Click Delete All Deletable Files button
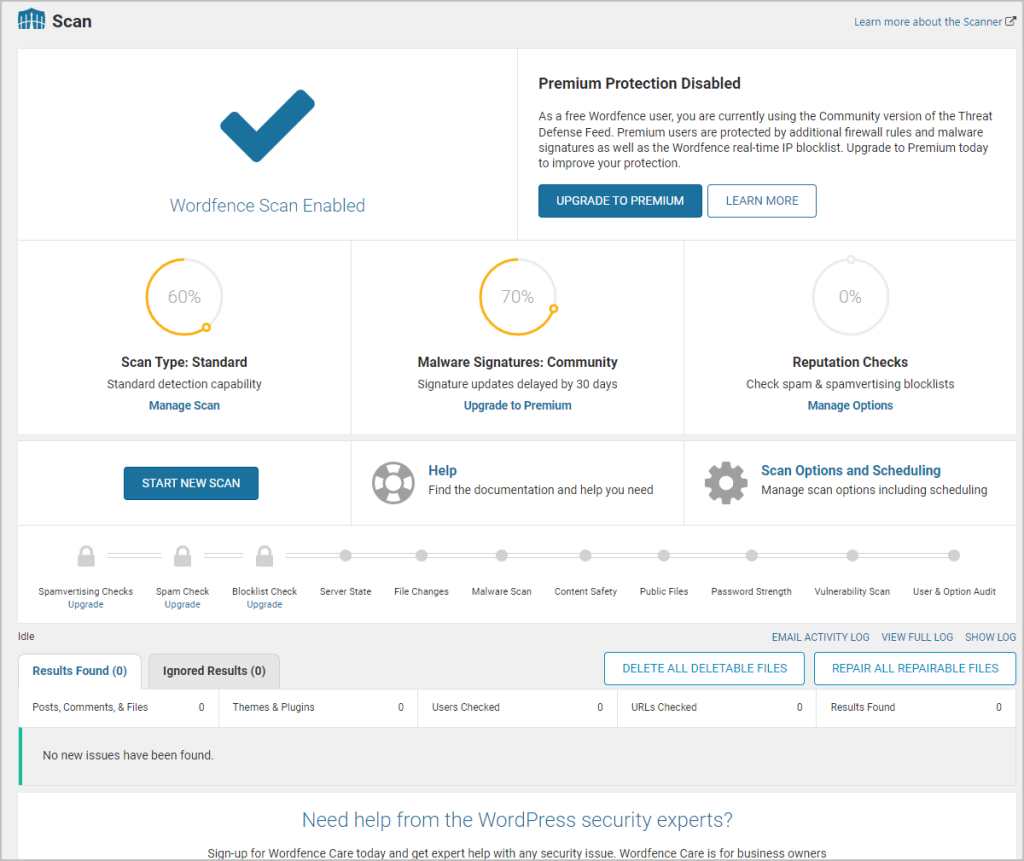 point(704,668)
